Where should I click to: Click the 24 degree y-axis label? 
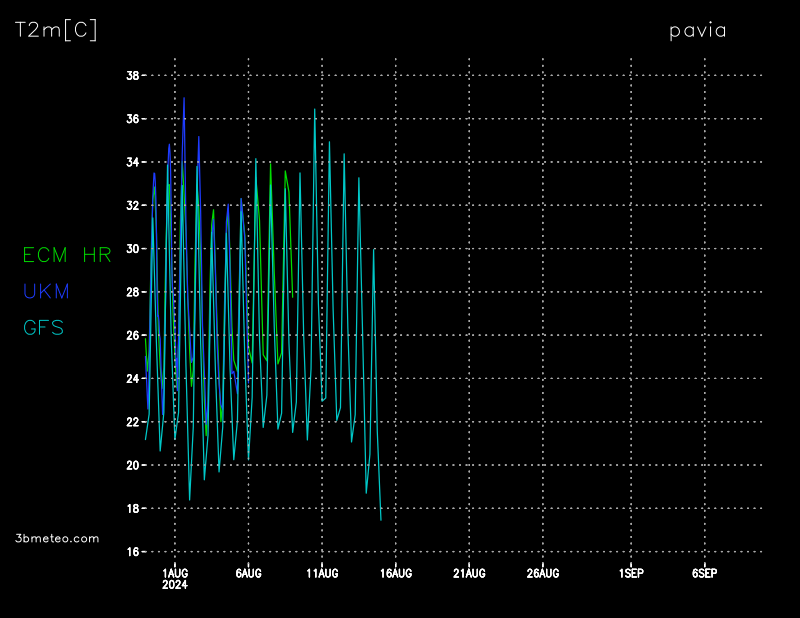click(132, 379)
